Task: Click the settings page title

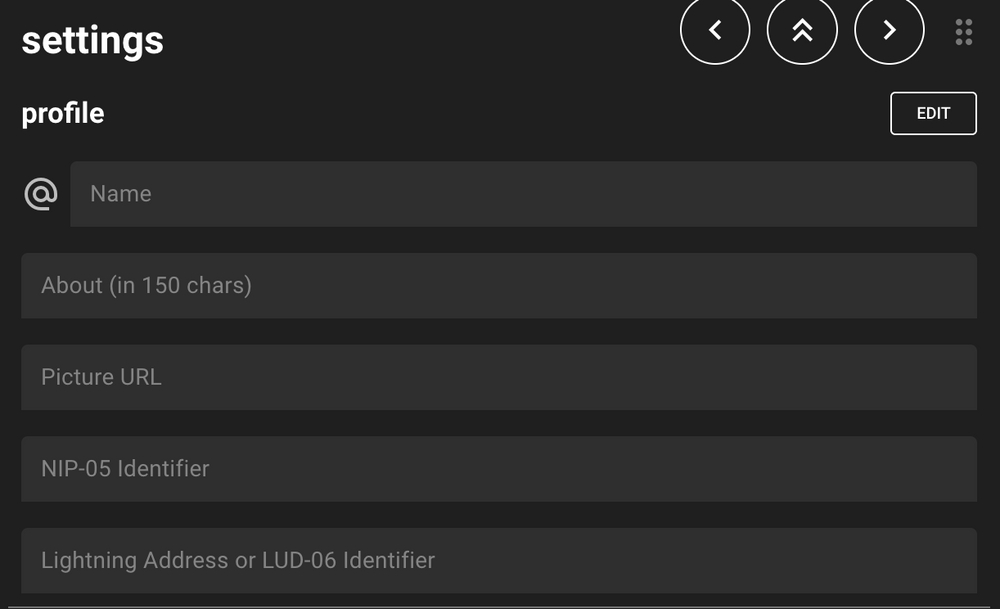Action: coord(93,41)
